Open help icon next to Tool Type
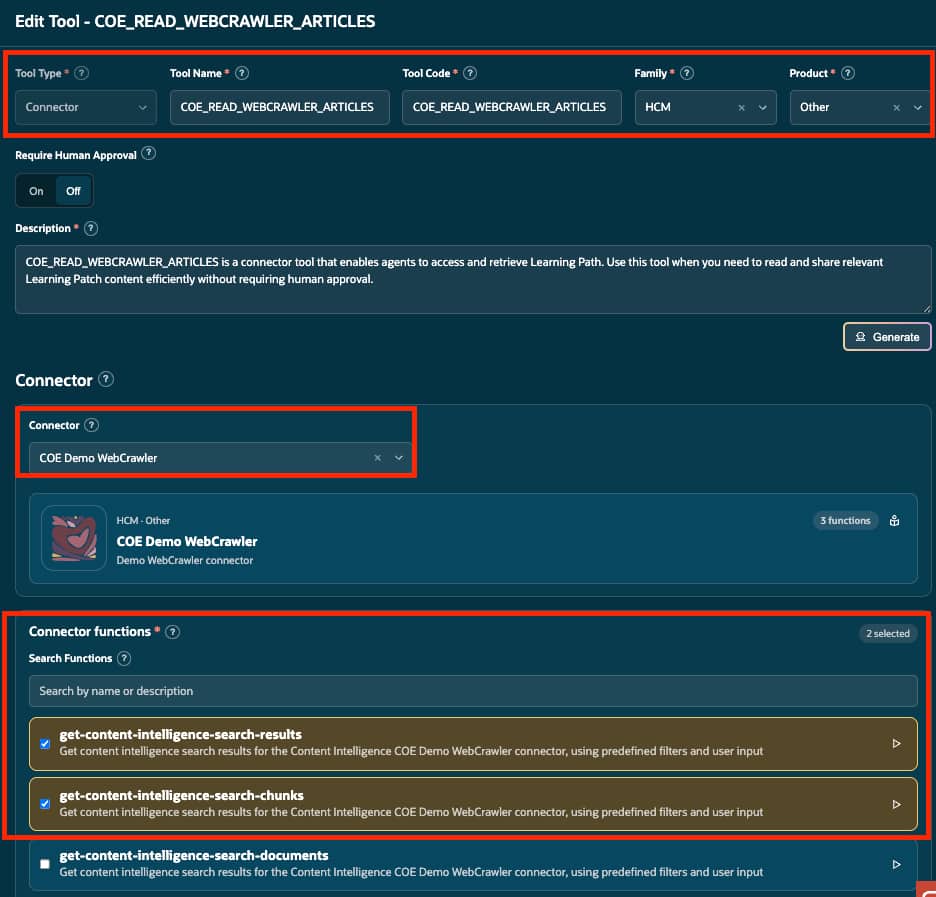The width and height of the screenshot is (936, 897). [x=82, y=73]
